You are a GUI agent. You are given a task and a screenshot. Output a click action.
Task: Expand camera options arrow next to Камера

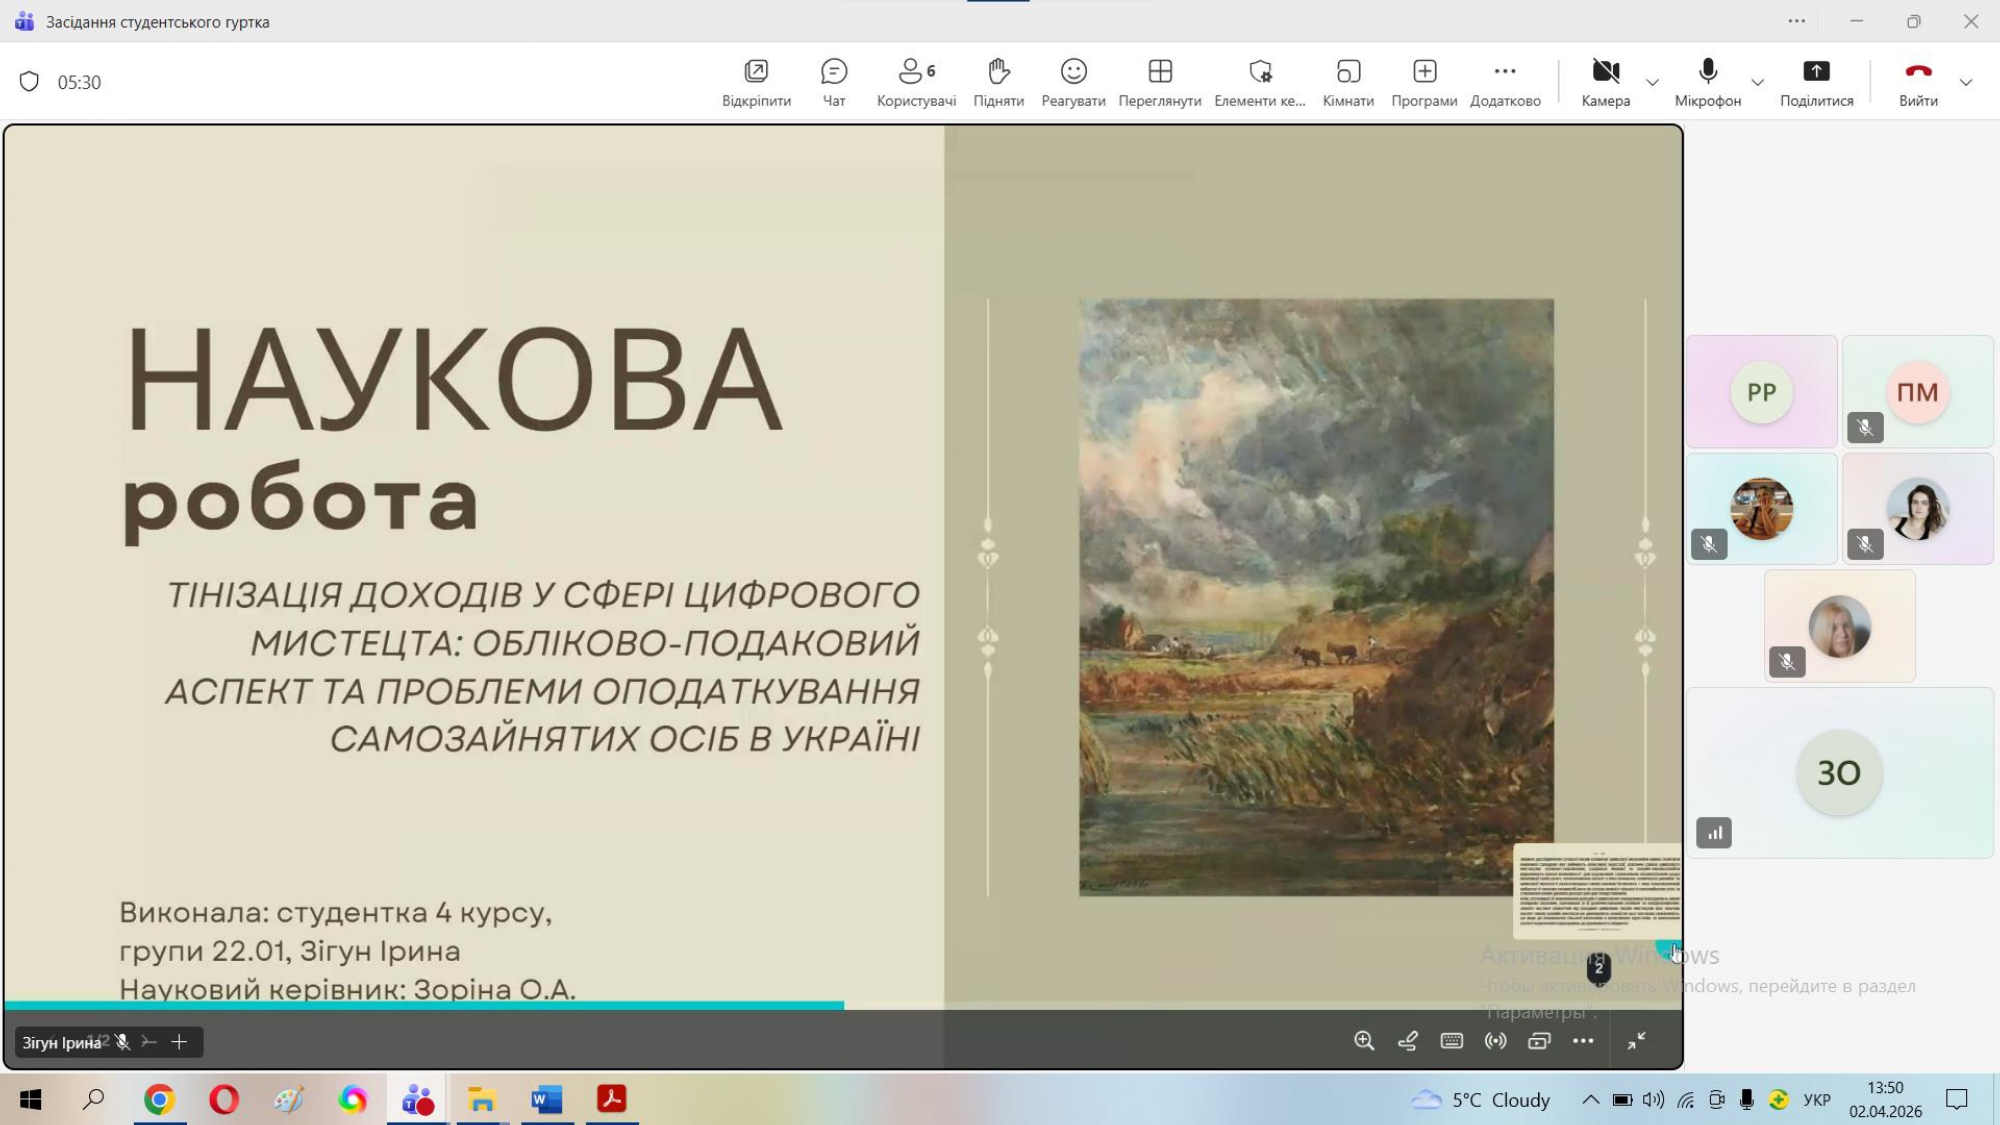pyautogui.click(x=1652, y=82)
